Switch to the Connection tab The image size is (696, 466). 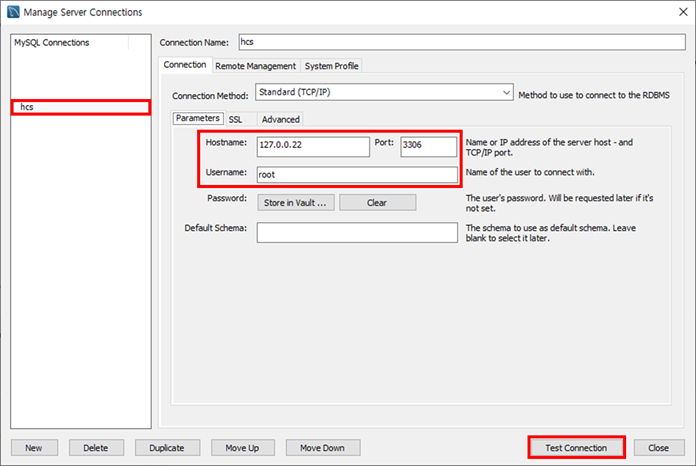185,65
